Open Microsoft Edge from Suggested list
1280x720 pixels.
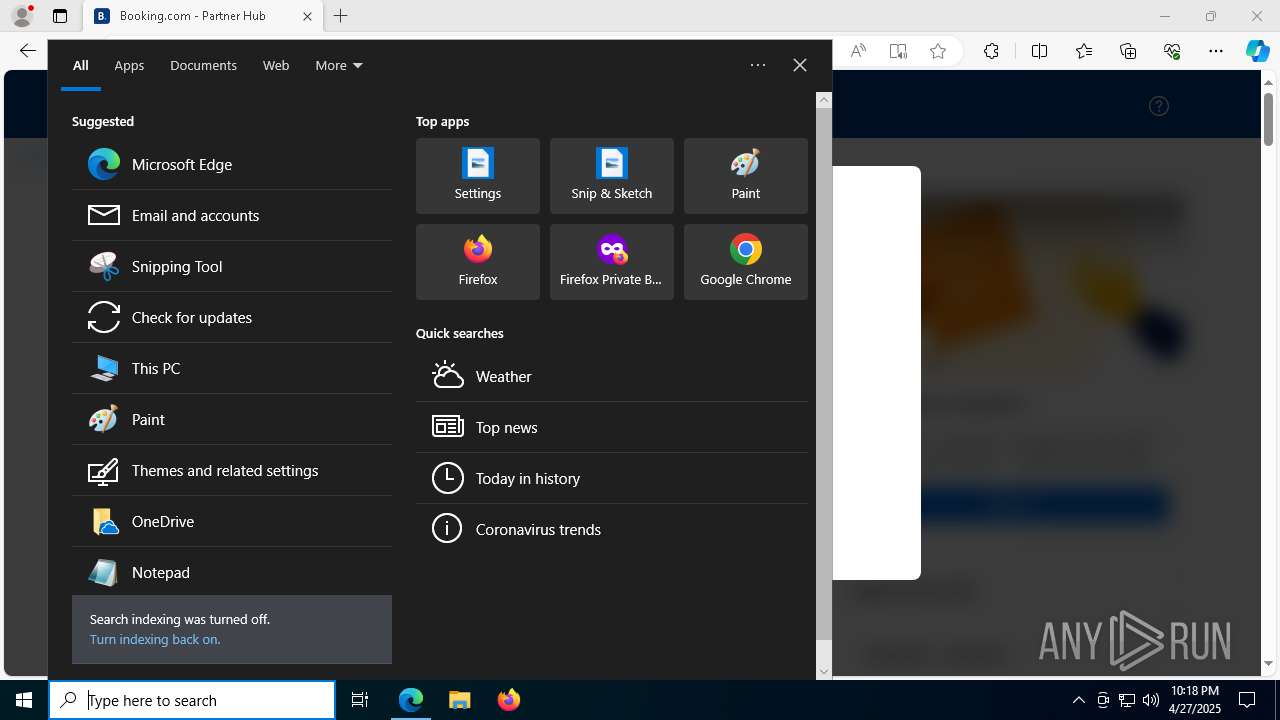coord(231,164)
